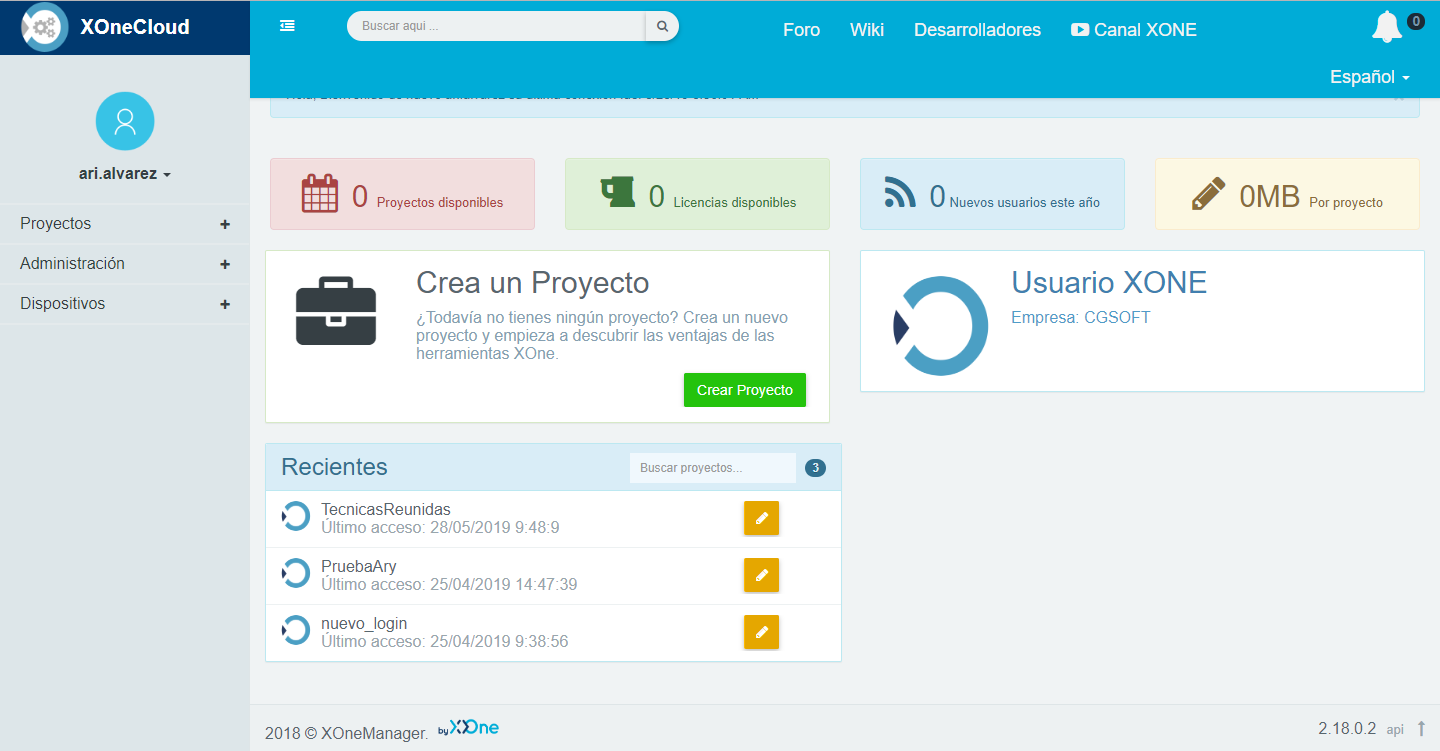Open the Proyectos menu item
1440x751 pixels.
click(x=125, y=224)
